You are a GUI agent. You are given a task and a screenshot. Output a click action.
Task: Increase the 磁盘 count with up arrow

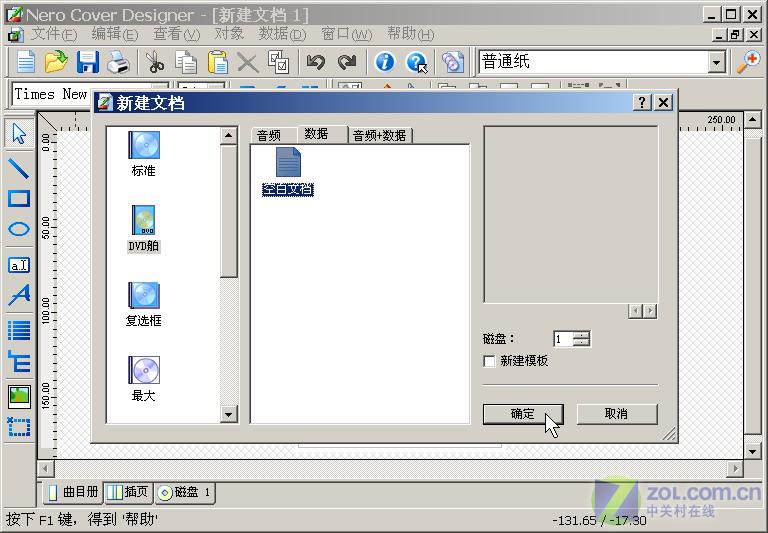pyautogui.click(x=581, y=335)
